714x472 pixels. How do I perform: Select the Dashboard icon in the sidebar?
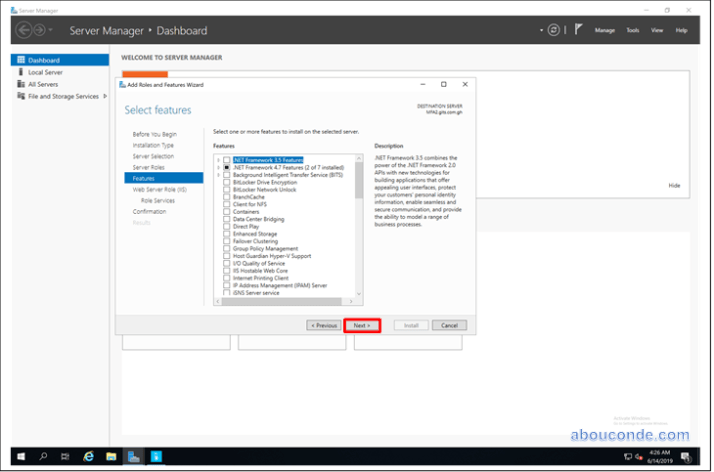click(19, 60)
